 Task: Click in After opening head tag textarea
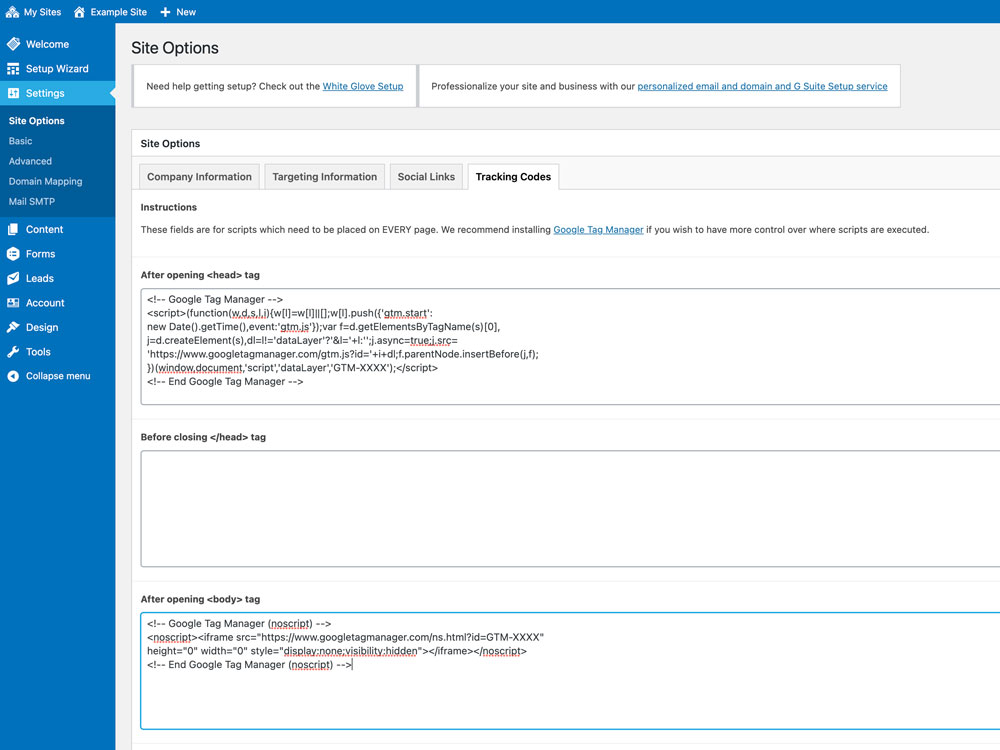[x=570, y=346]
